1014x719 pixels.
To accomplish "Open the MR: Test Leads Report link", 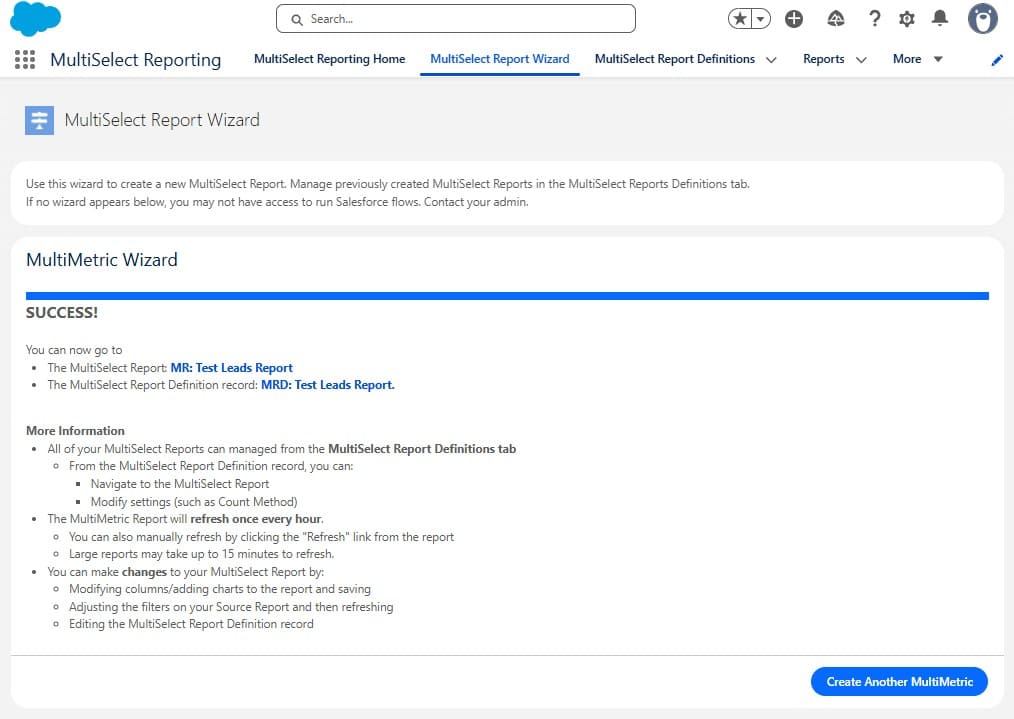I will click(x=232, y=368).
